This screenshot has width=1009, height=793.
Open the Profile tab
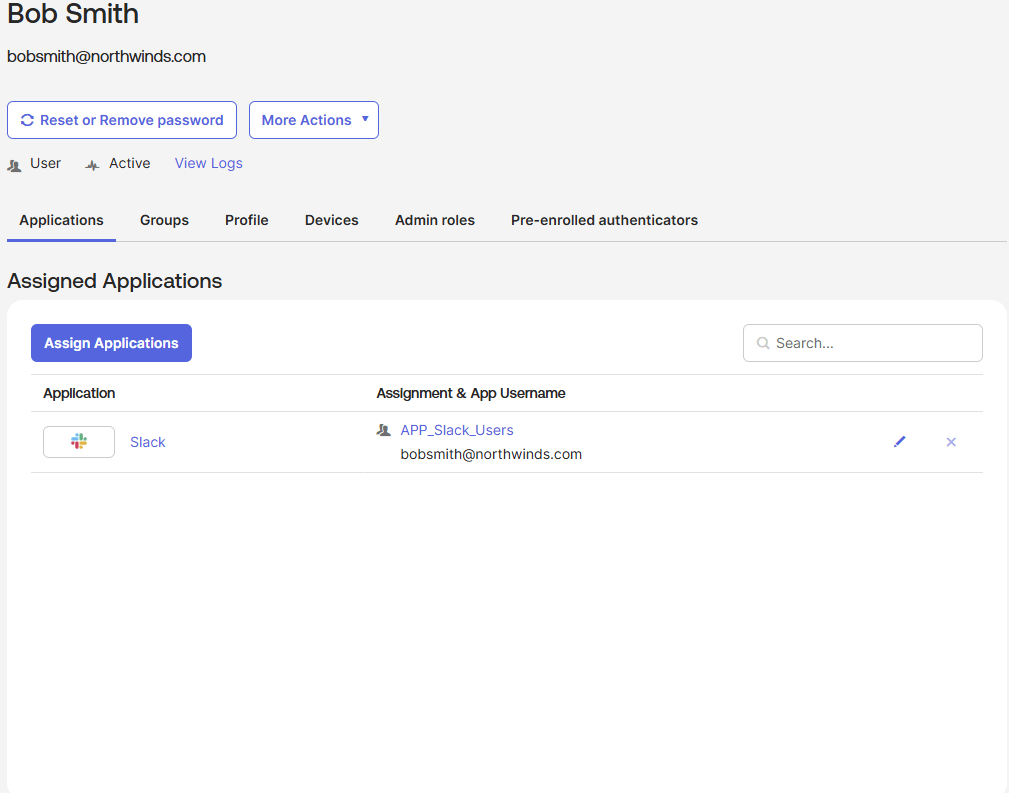coord(246,220)
